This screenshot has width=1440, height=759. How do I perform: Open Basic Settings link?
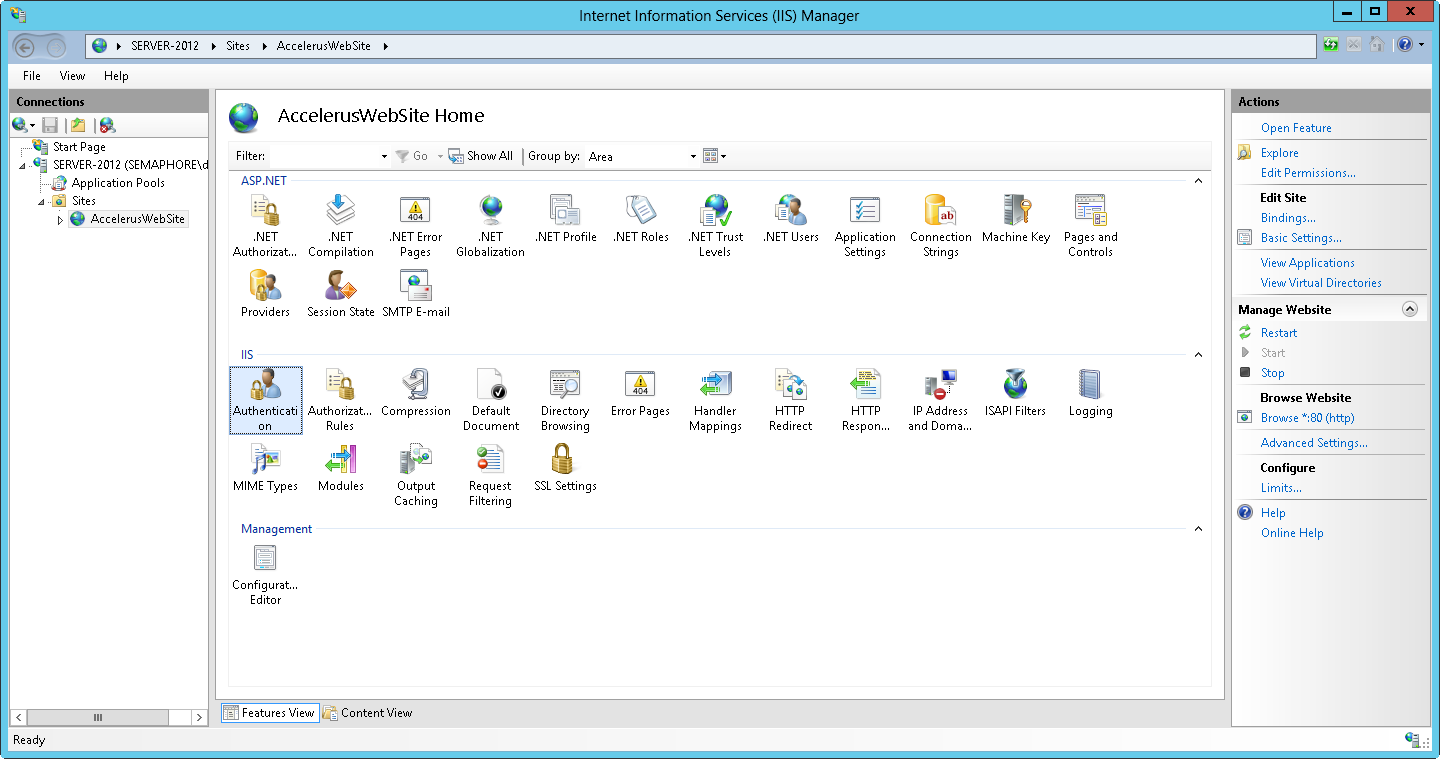[x=1301, y=238]
